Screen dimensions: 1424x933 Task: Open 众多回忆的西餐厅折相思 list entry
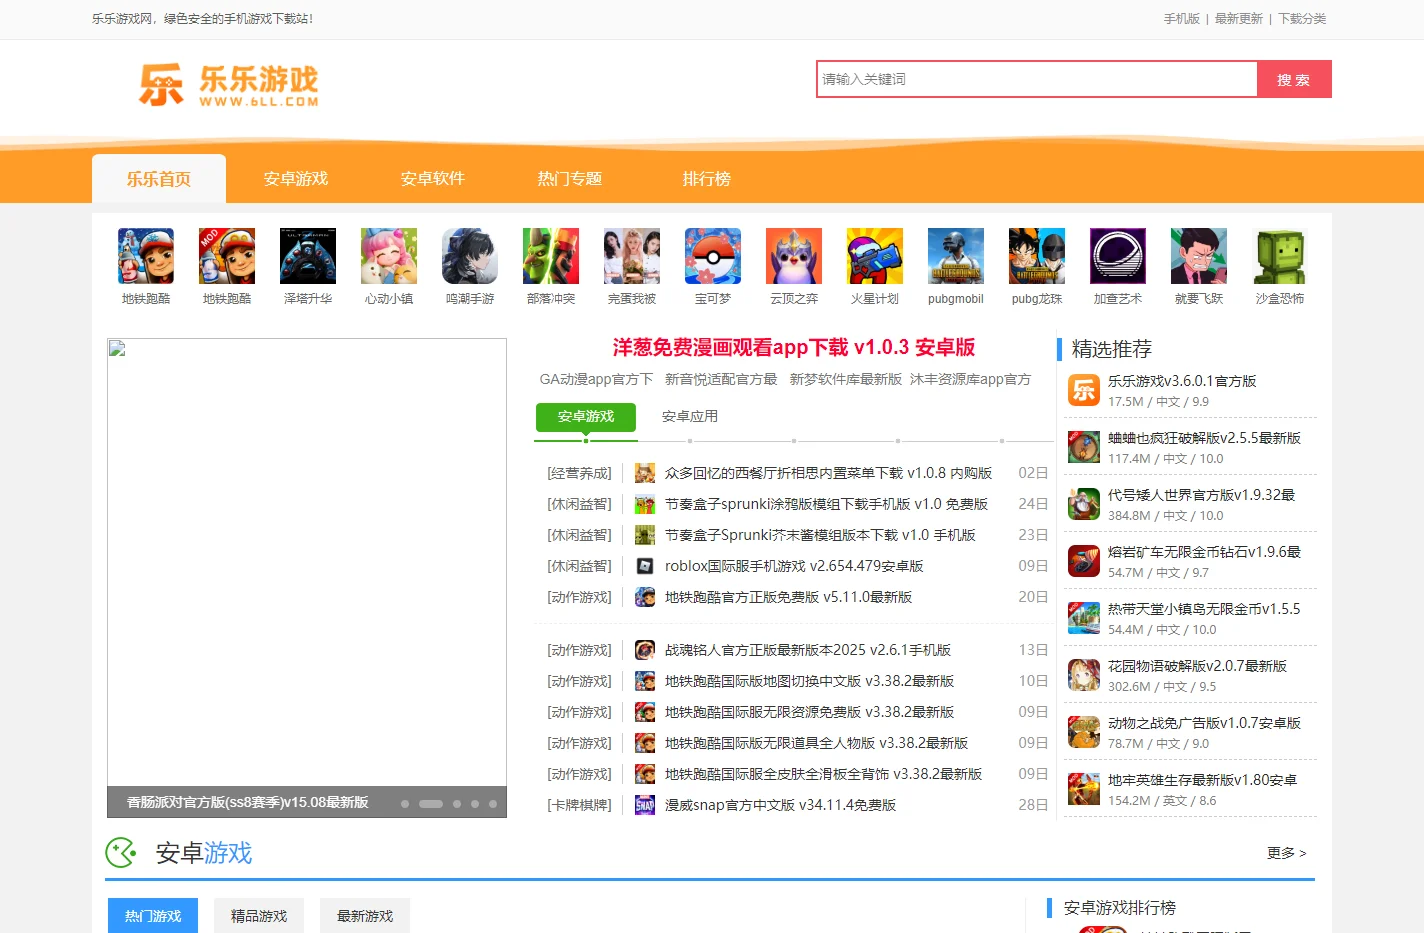click(828, 473)
